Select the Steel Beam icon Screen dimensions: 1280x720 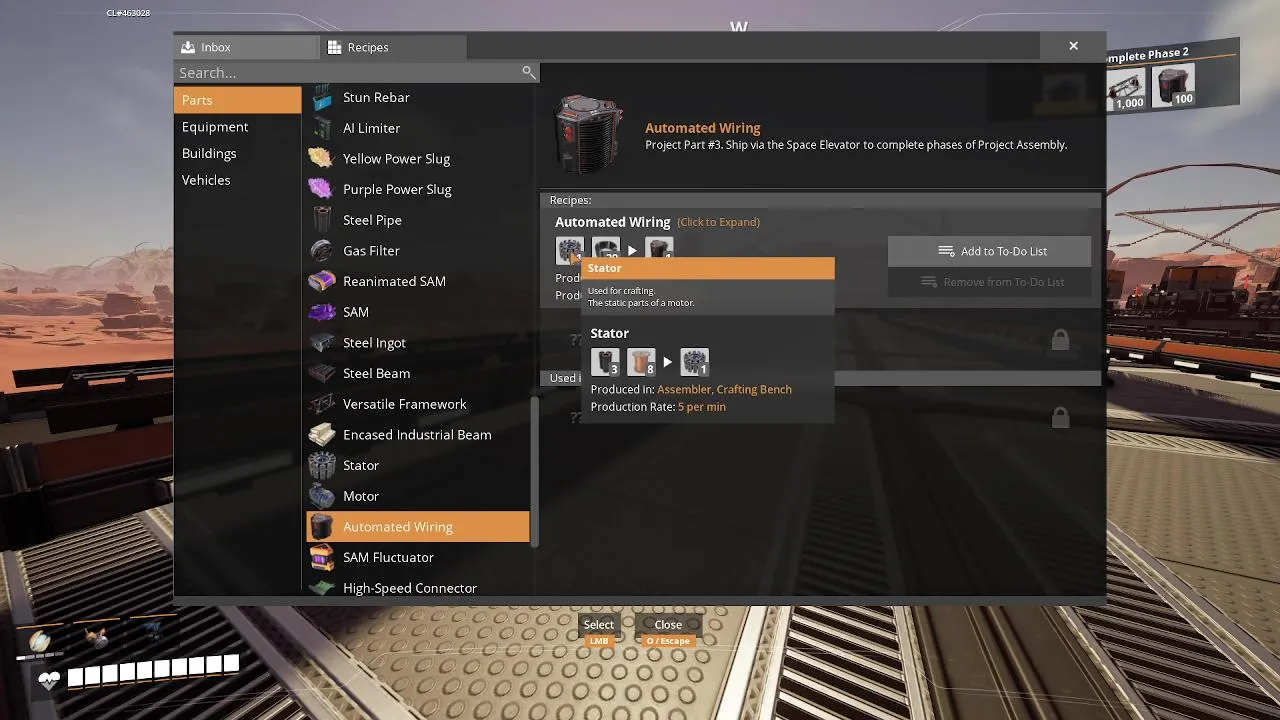tap(321, 373)
